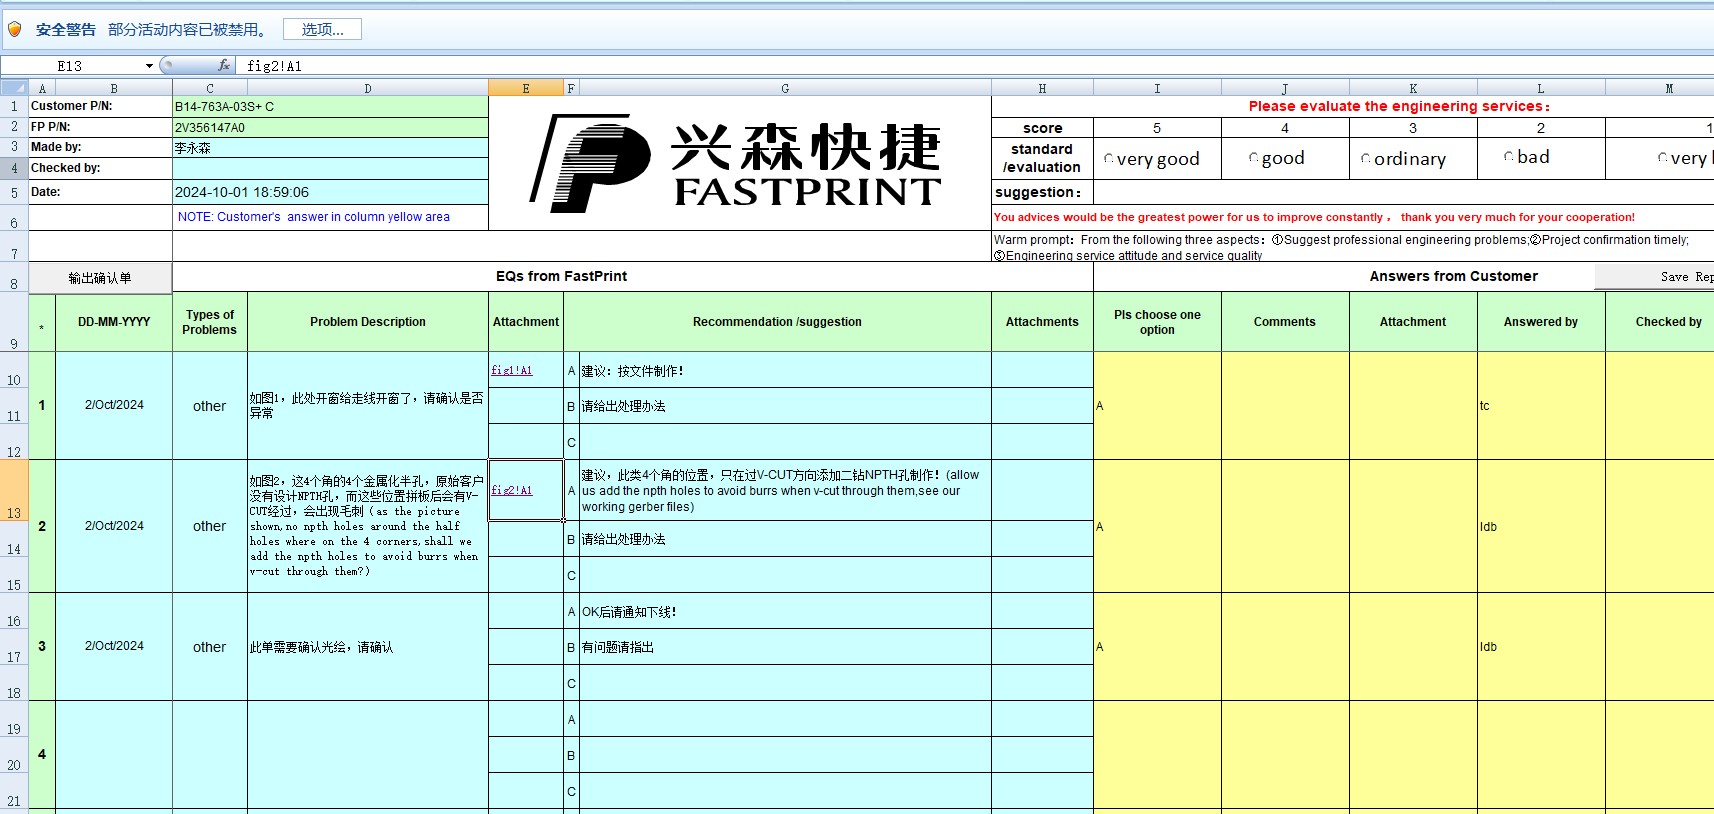Click the 'Types of Problems' header cell
The width and height of the screenshot is (1714, 814).
point(210,322)
